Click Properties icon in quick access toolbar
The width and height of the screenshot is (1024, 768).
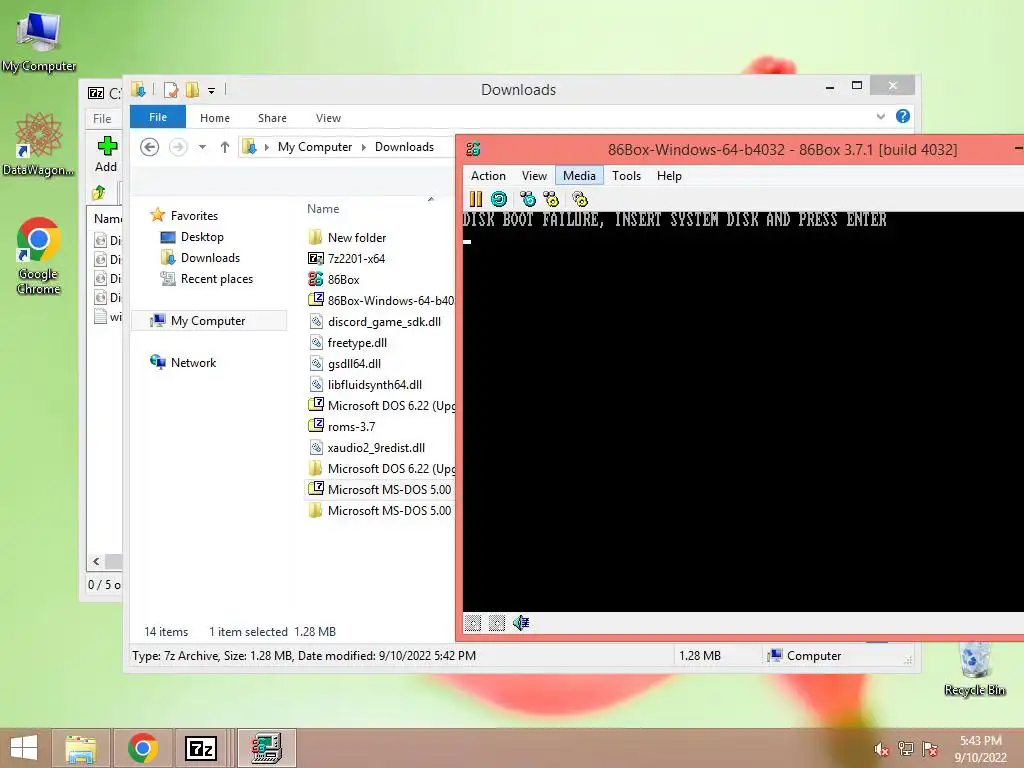tap(171, 90)
